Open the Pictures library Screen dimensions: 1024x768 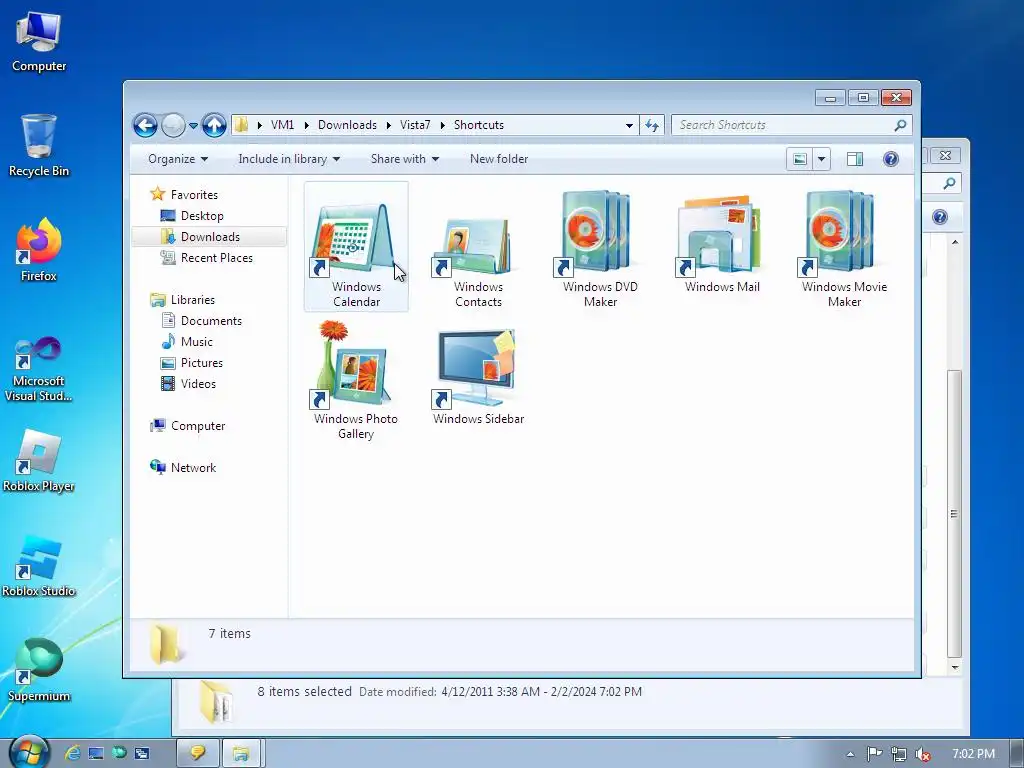[201, 362]
